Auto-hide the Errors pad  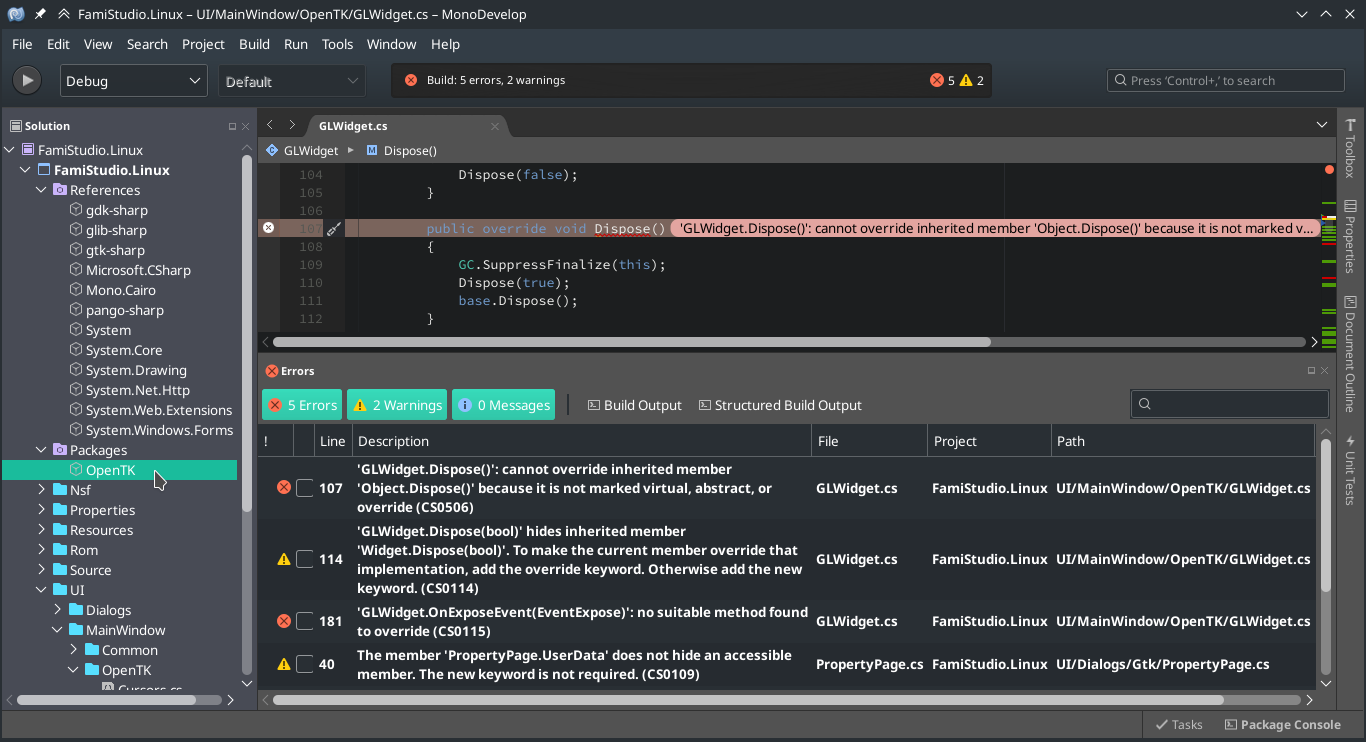(1311, 370)
